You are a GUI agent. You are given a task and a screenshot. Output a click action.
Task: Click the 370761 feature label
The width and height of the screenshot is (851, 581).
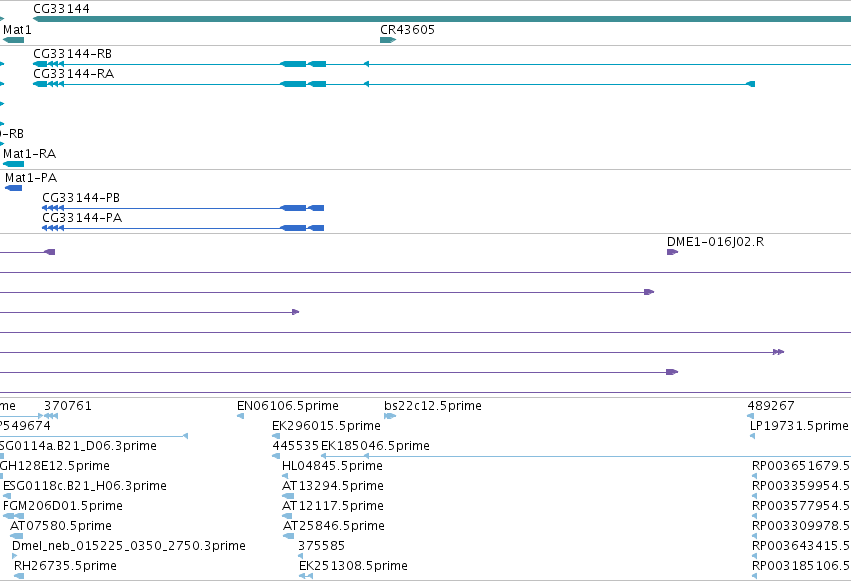(x=68, y=406)
